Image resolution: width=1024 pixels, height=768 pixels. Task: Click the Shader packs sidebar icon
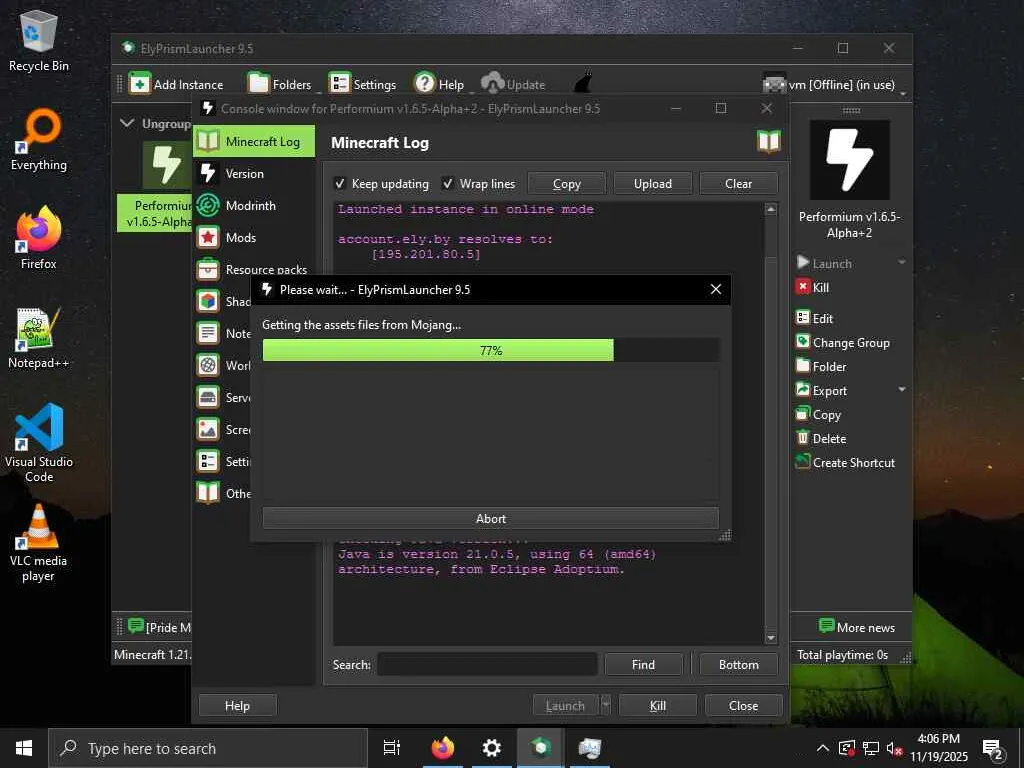208,301
